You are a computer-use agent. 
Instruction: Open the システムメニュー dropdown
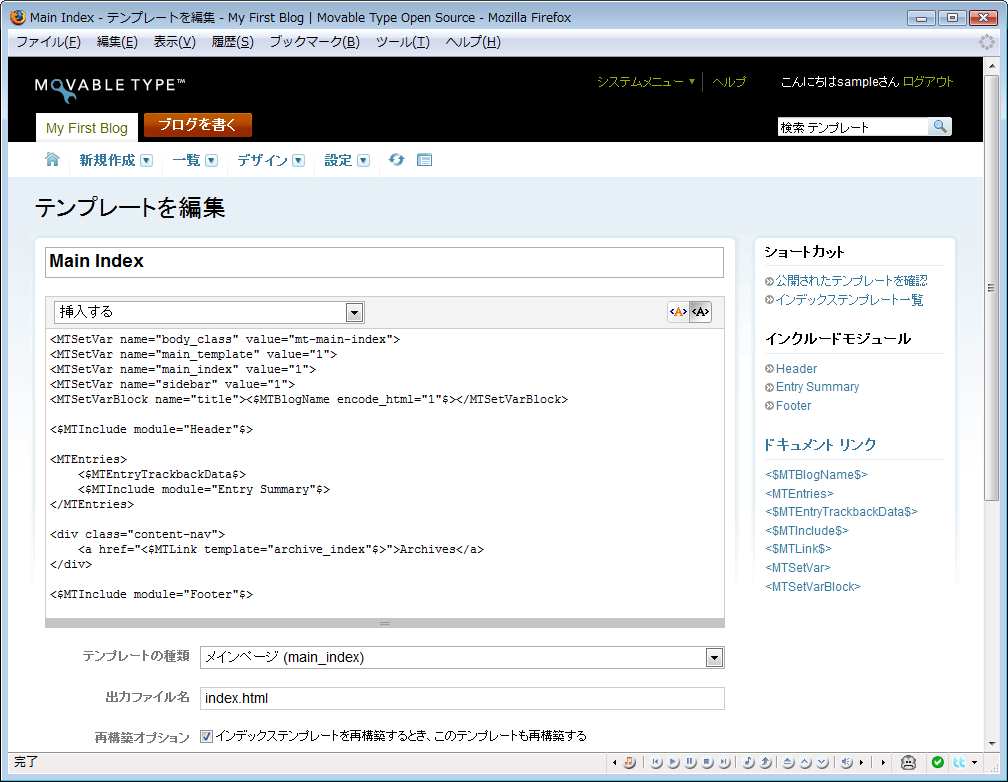coord(646,82)
